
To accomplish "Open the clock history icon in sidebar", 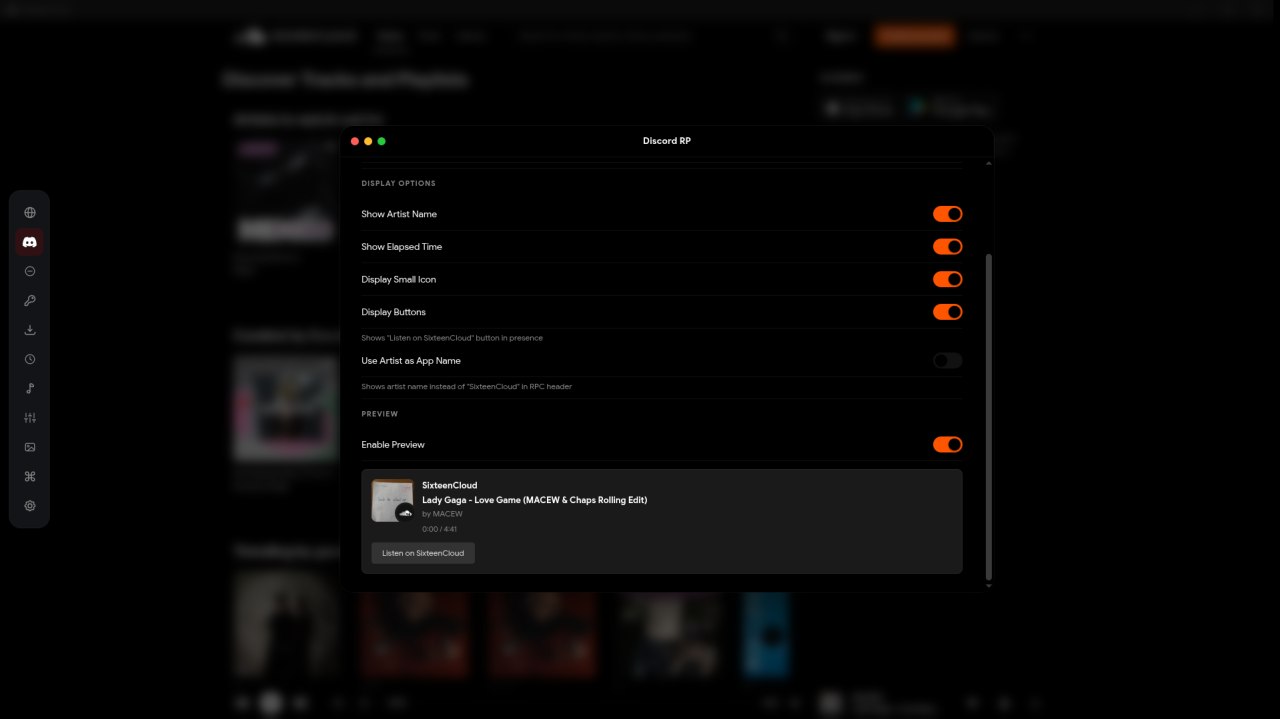I will [x=30, y=359].
